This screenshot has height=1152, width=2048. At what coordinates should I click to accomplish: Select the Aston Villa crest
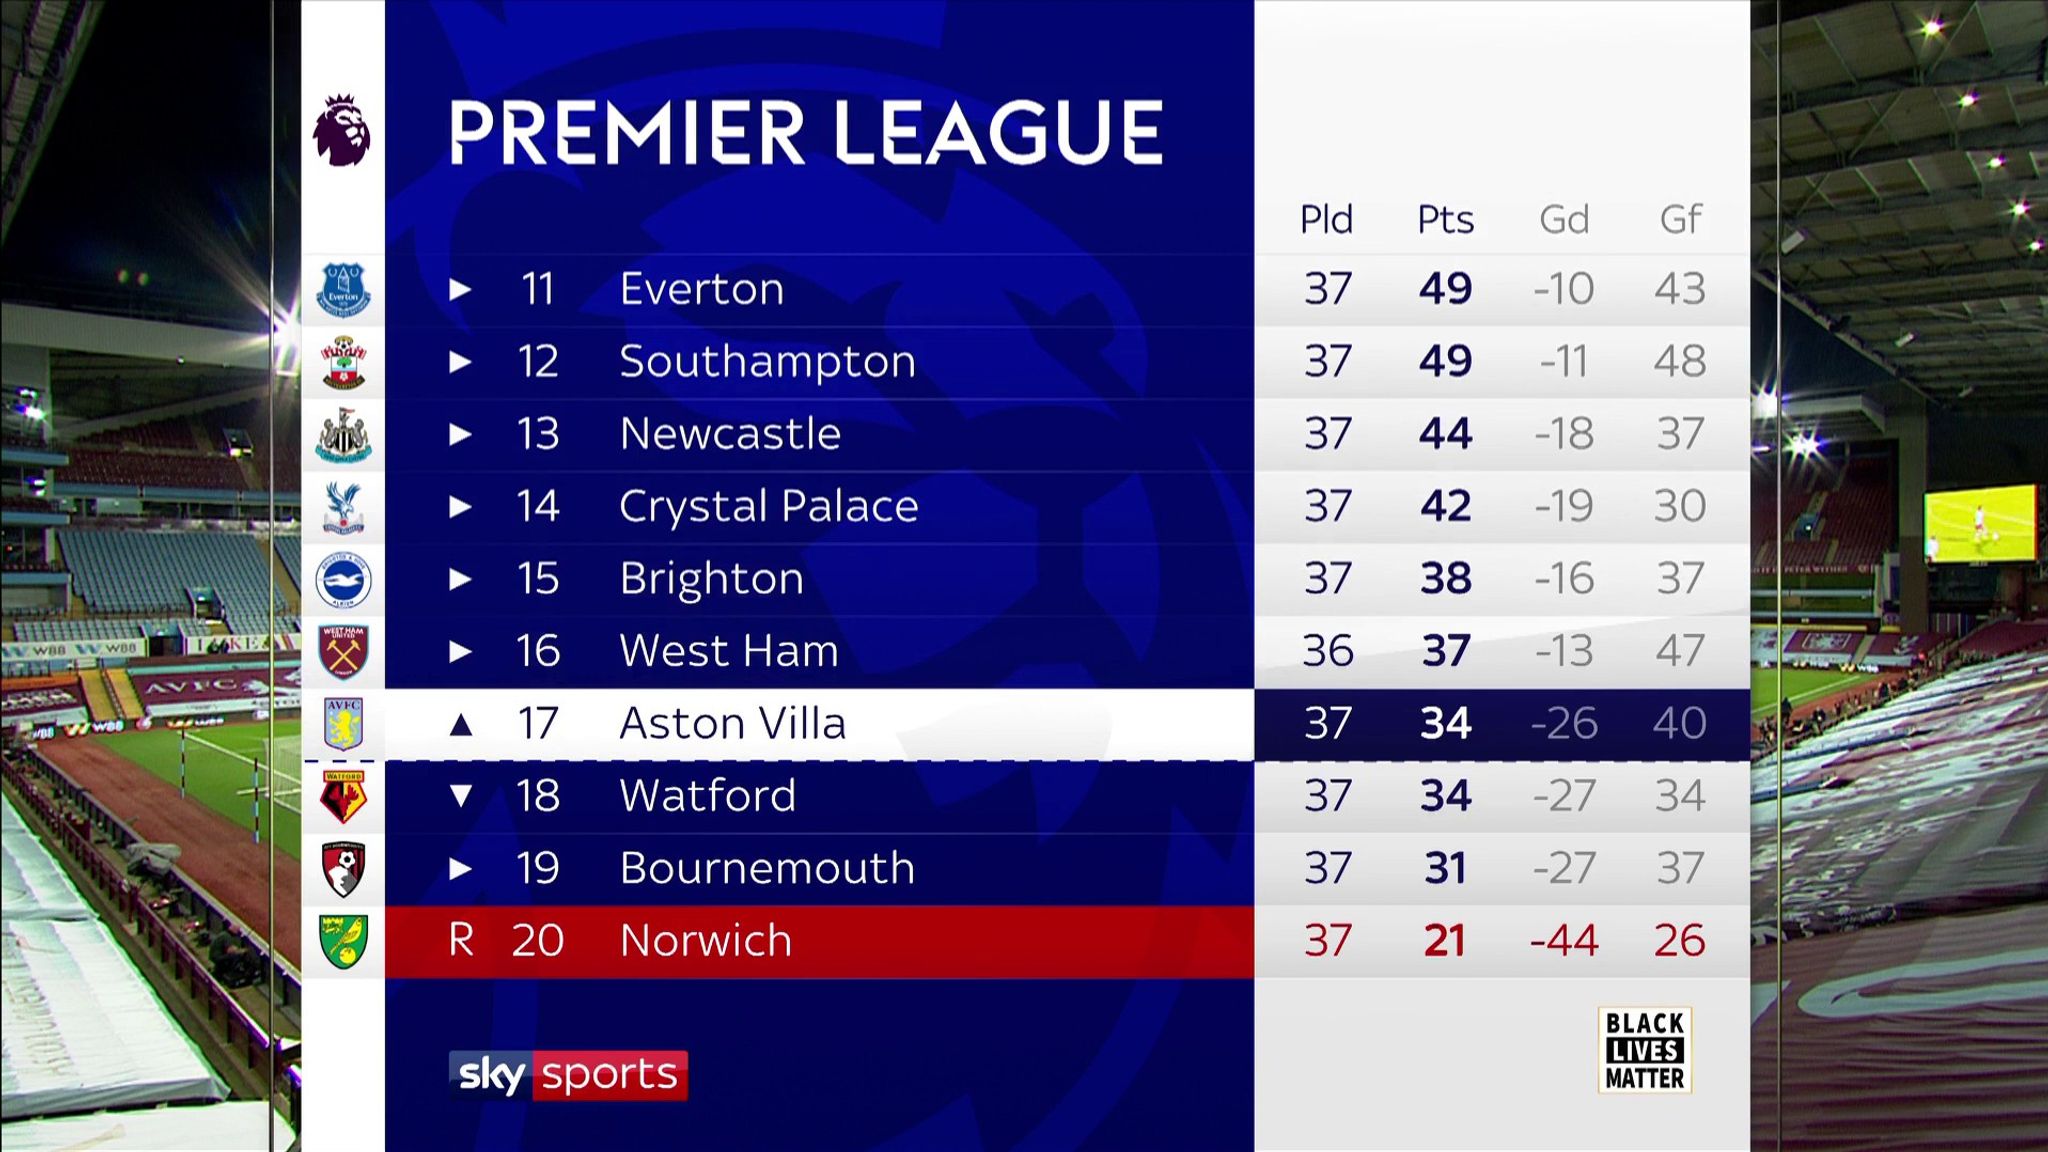click(343, 724)
